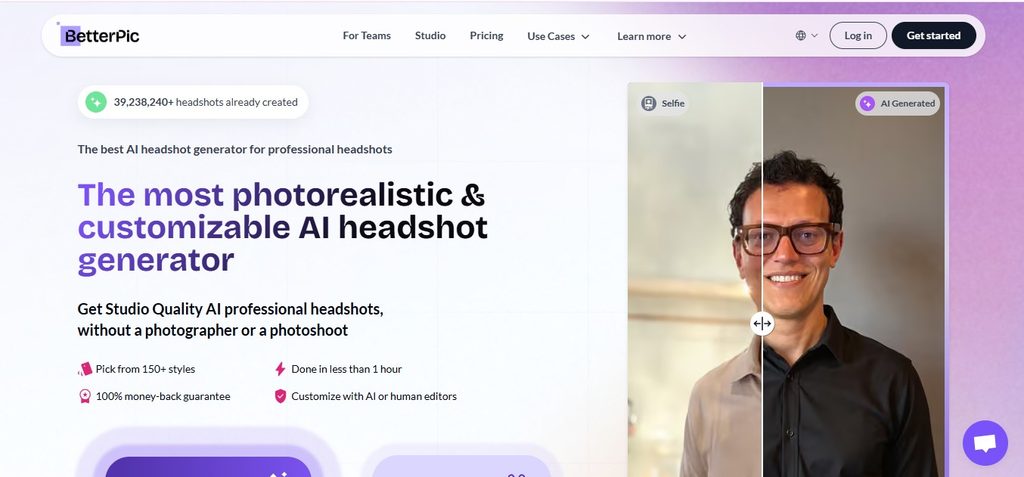This screenshot has width=1024, height=477.
Task: Click "Customize with AI or human editors" text
Action: click(374, 396)
